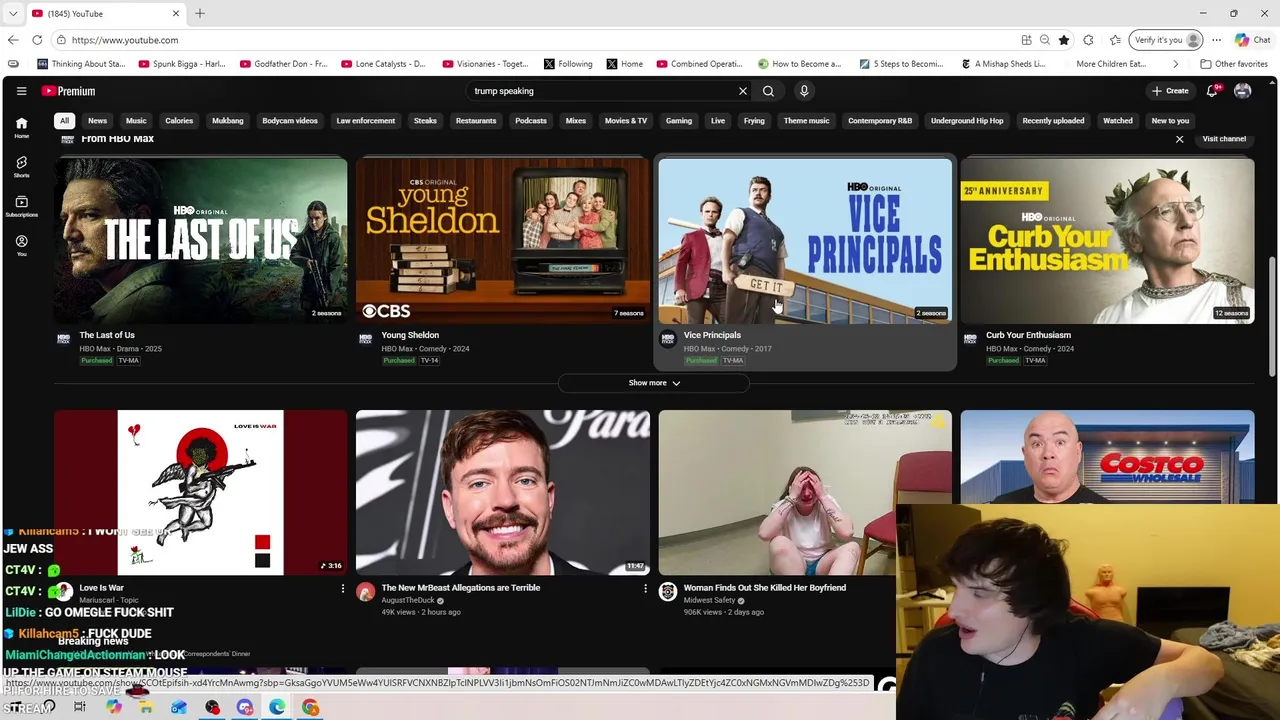Open Other favorites folder

[1234, 64]
